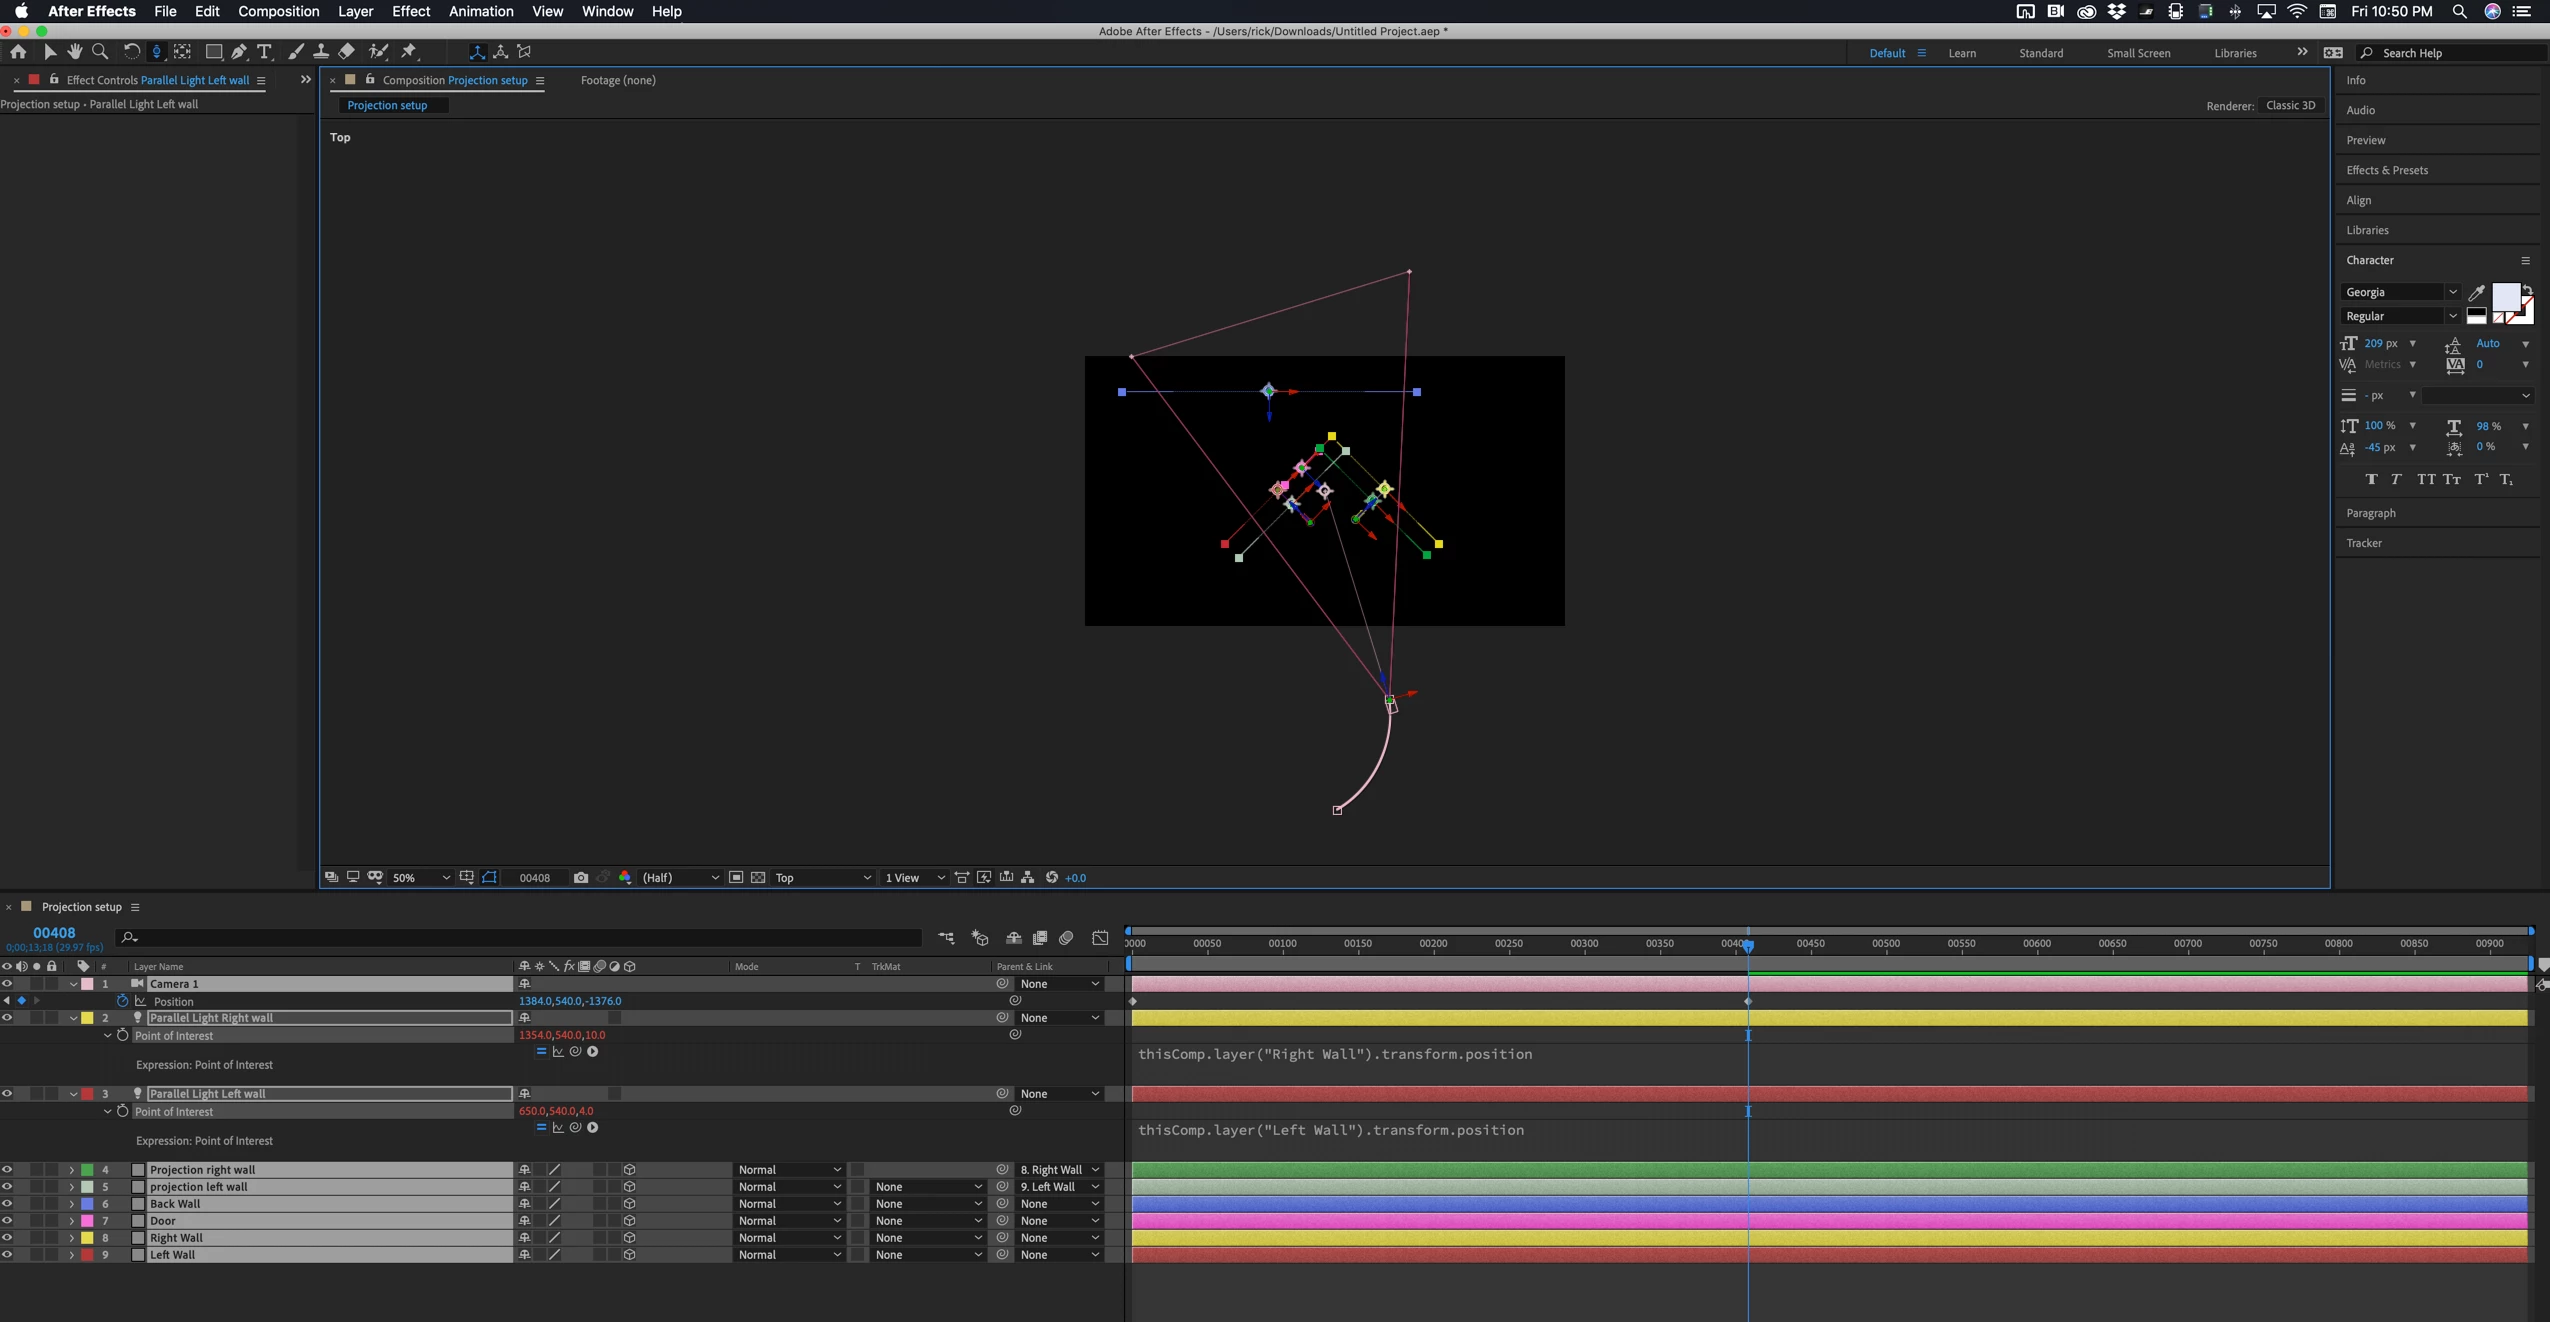Screen dimensions: 2550x1322
Task: Expand the Door layer properties
Action: [72, 1221]
